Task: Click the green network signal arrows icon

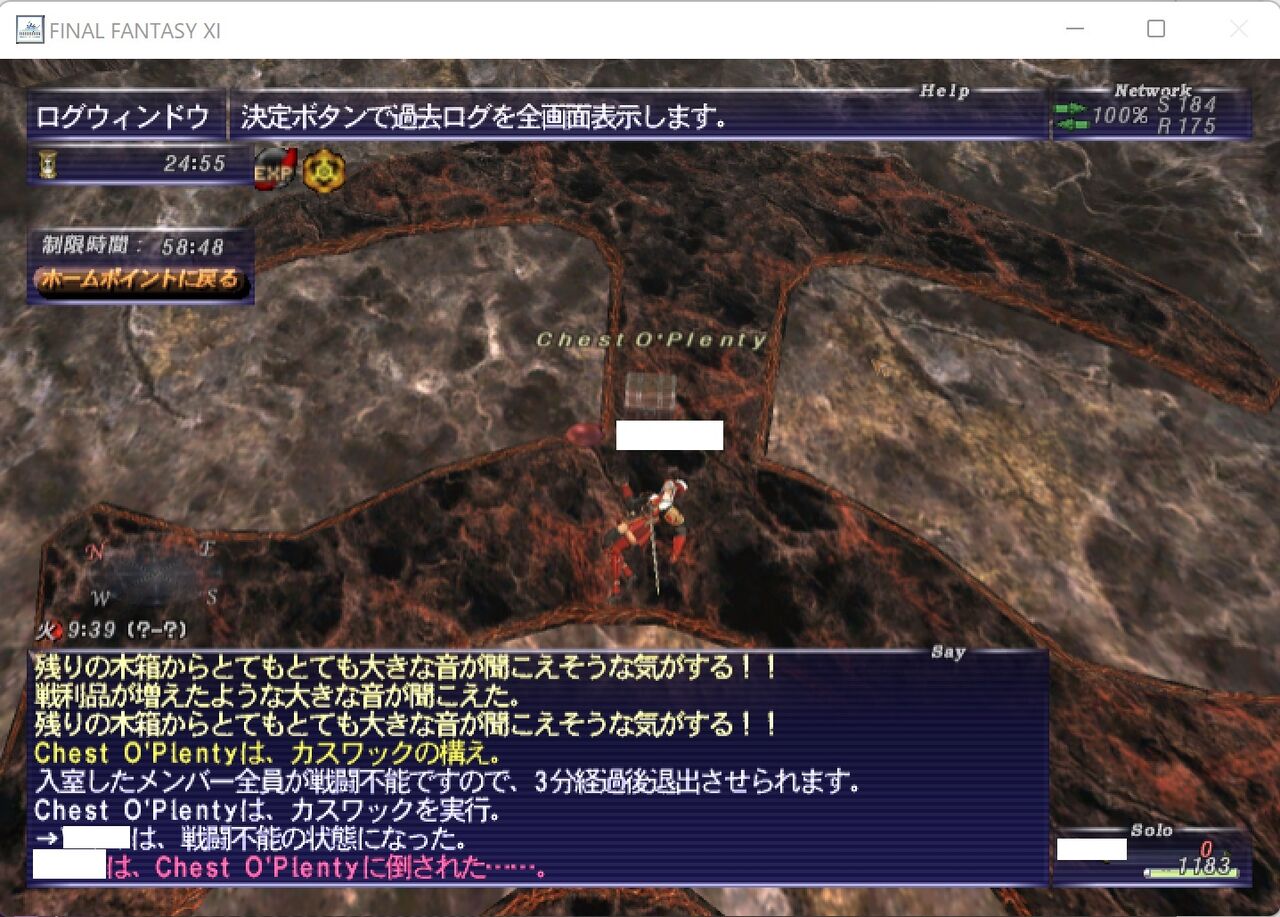Action: coord(1071,115)
